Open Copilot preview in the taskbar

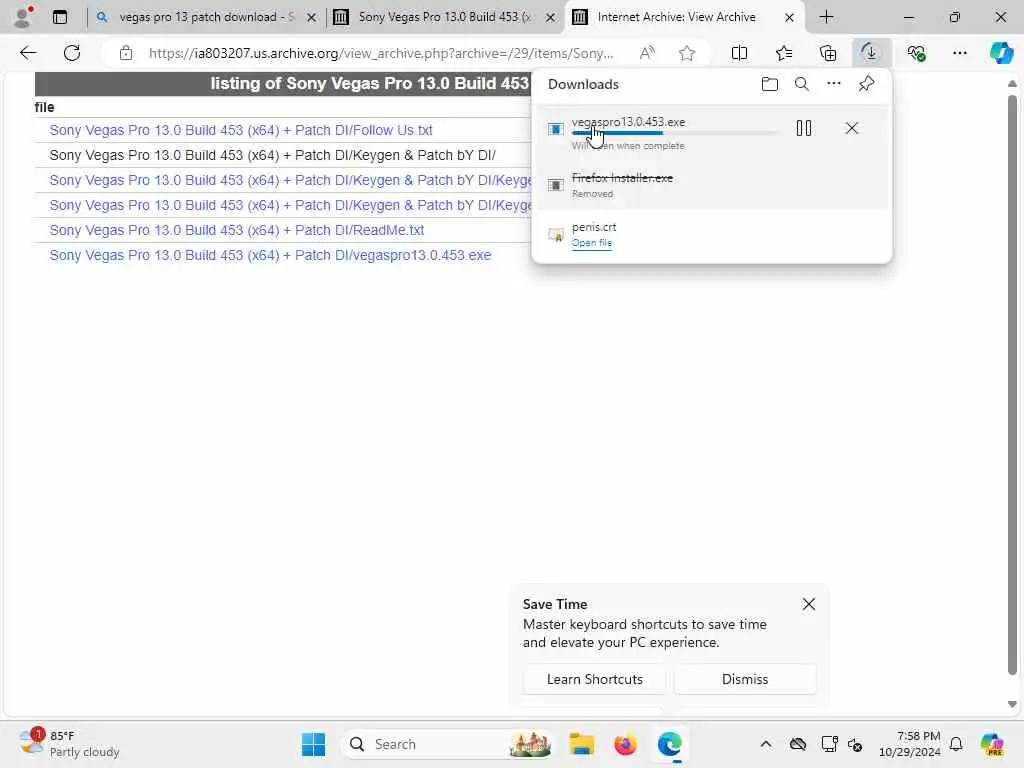tap(992, 744)
